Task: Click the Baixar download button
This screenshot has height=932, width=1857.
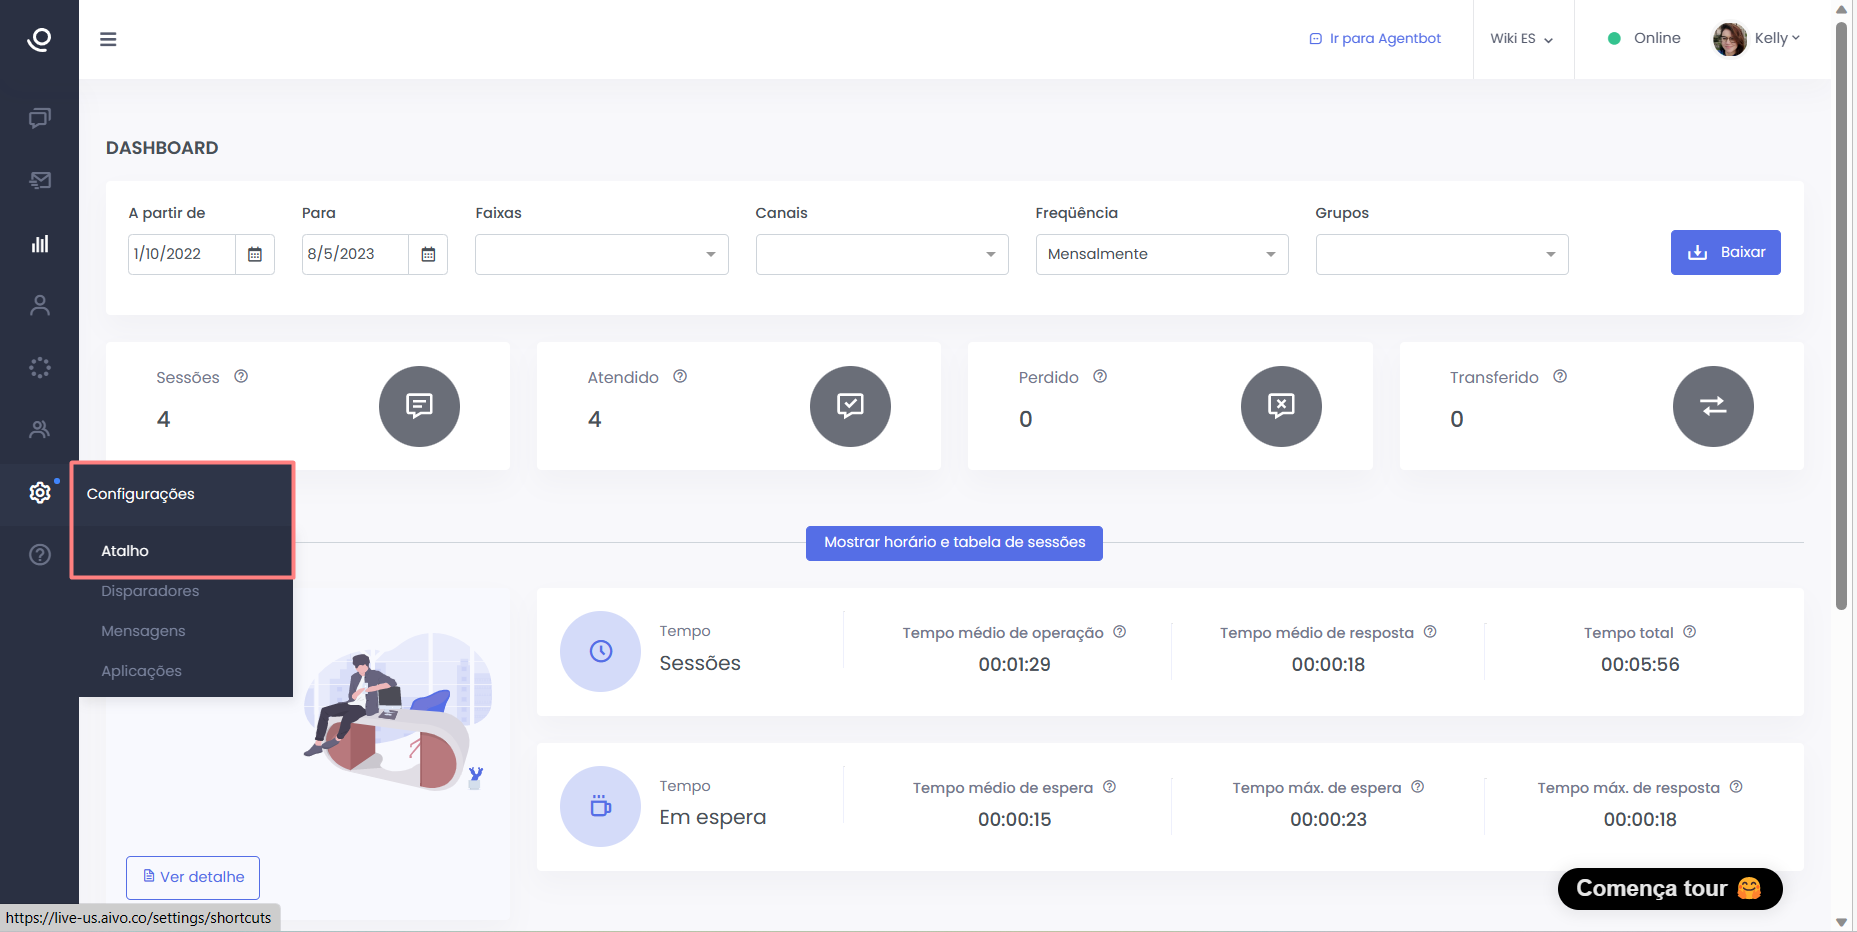Action: click(1725, 253)
